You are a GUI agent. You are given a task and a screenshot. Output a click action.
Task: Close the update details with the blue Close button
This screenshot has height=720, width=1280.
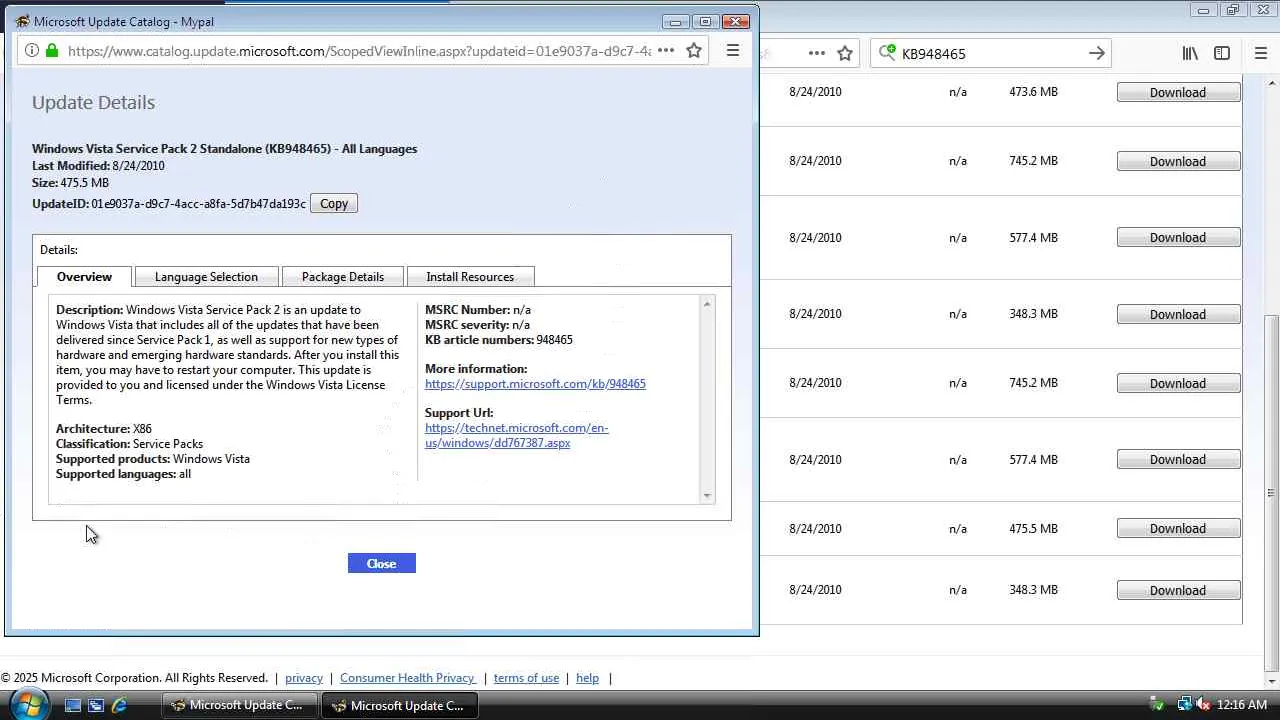tap(381, 564)
